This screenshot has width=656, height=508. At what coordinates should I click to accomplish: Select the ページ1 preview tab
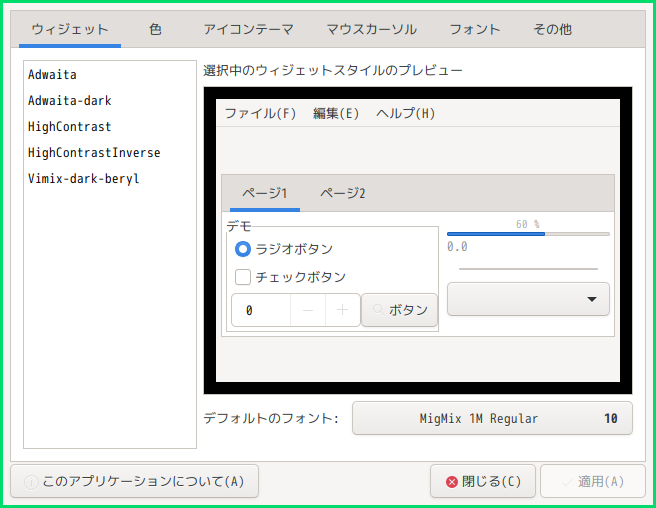click(x=265, y=193)
